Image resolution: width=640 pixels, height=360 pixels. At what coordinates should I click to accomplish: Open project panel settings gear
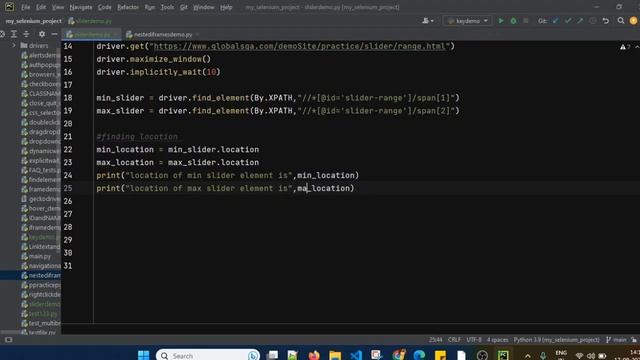[42, 34]
